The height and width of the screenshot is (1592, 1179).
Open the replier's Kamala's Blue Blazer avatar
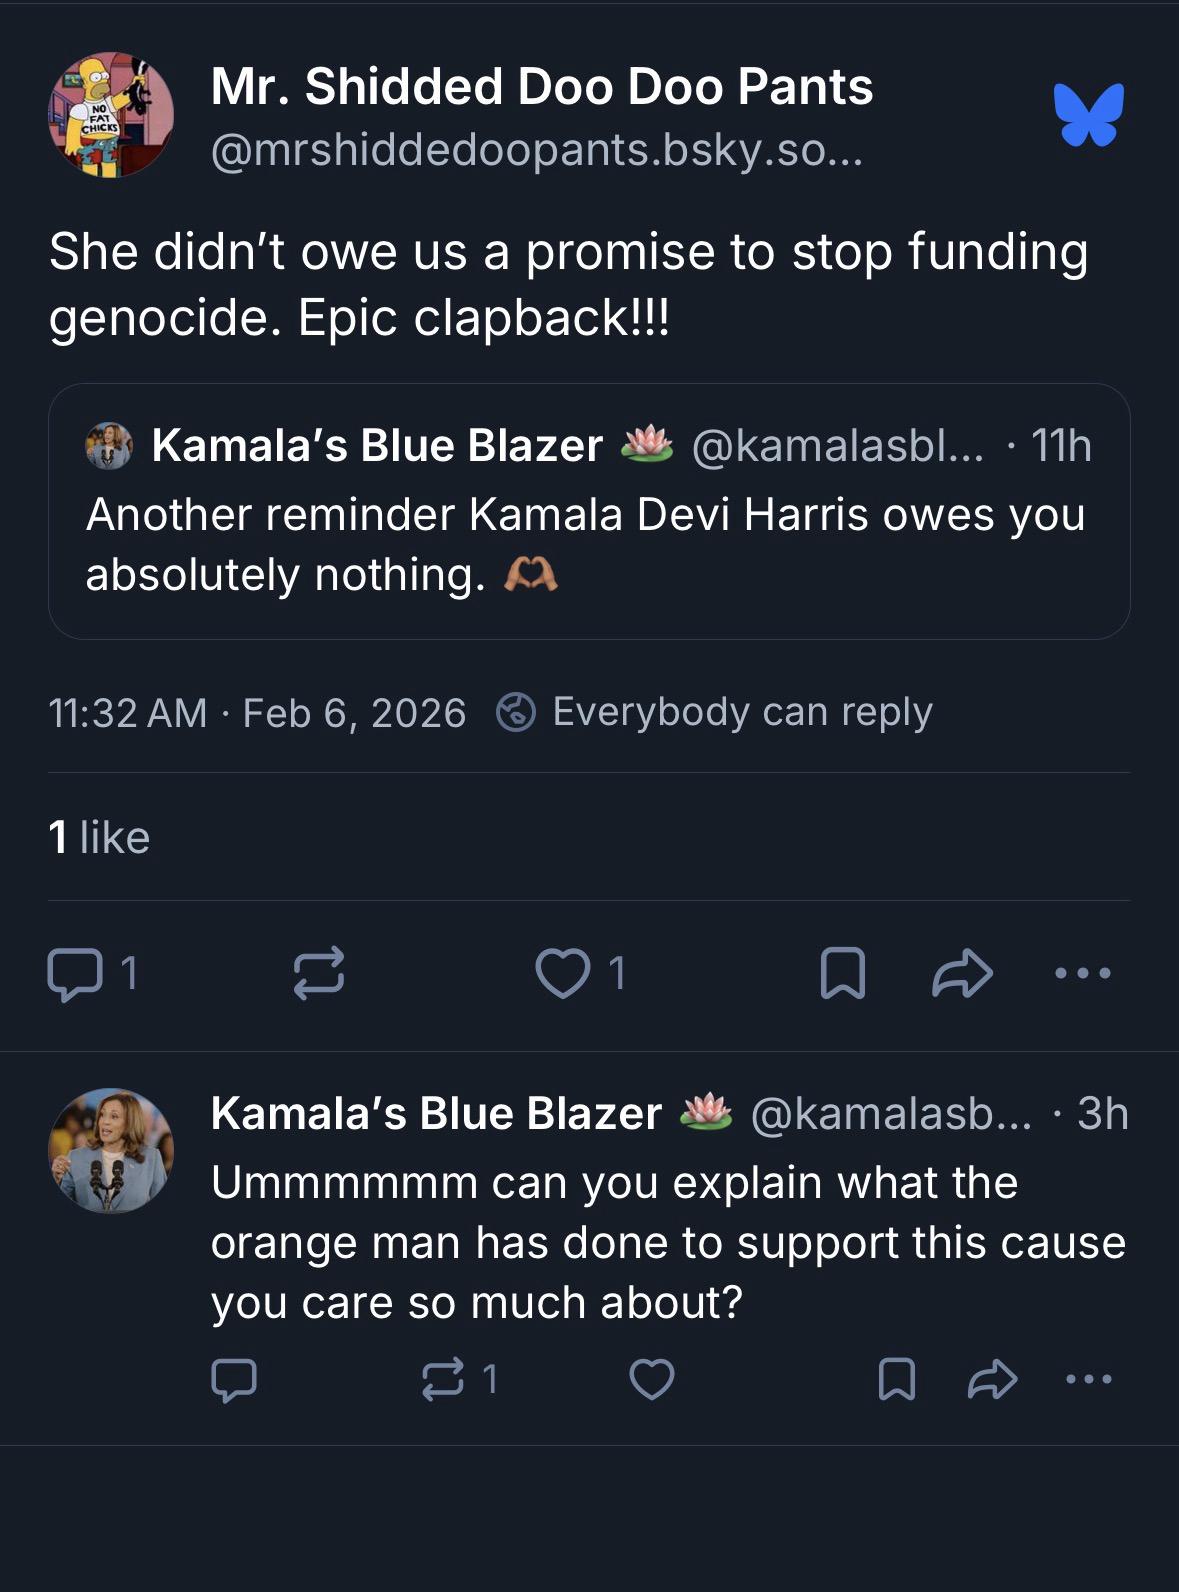[111, 1150]
